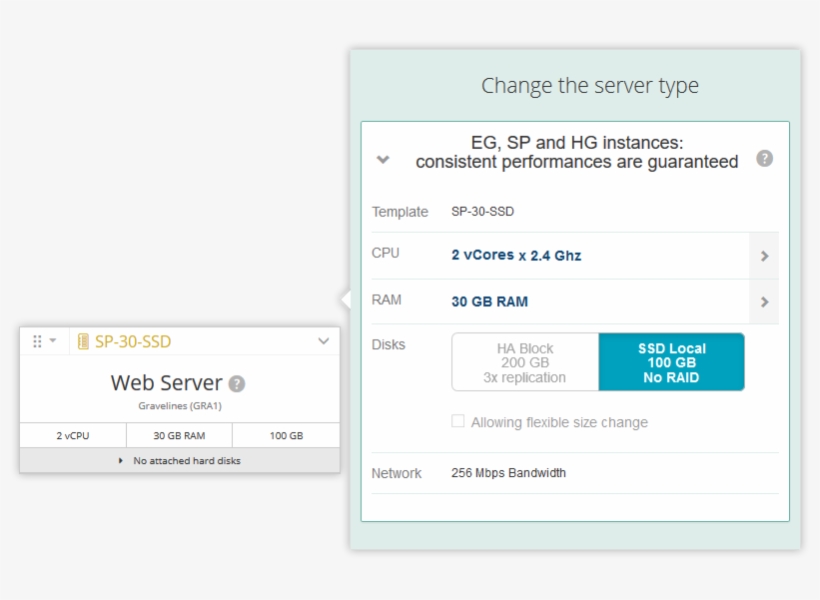Expand No attached hard disks row

tap(180, 461)
